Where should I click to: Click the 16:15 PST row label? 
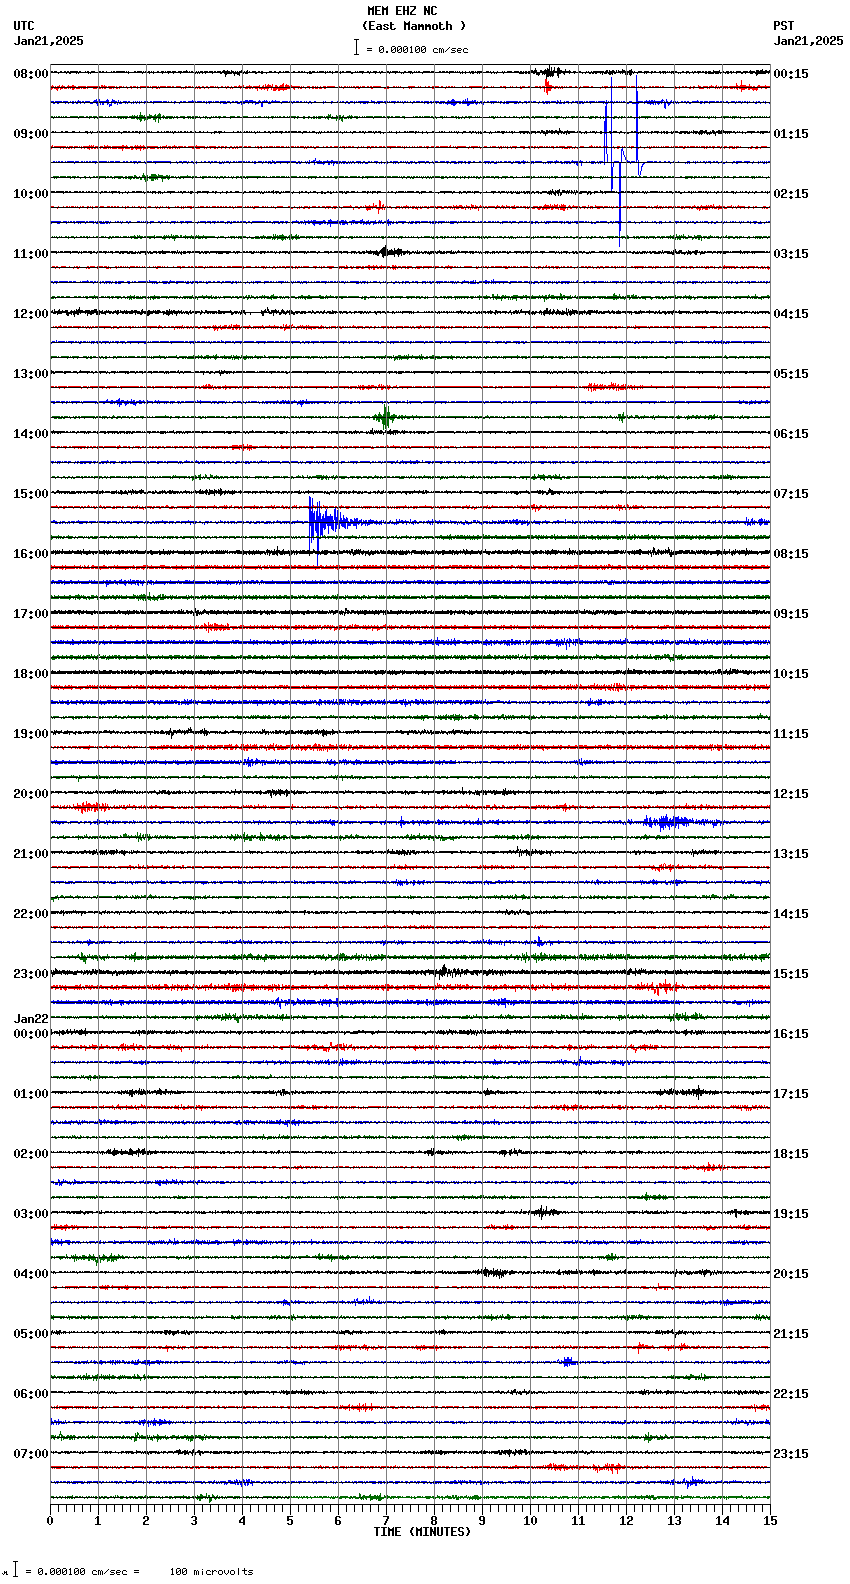[791, 1034]
